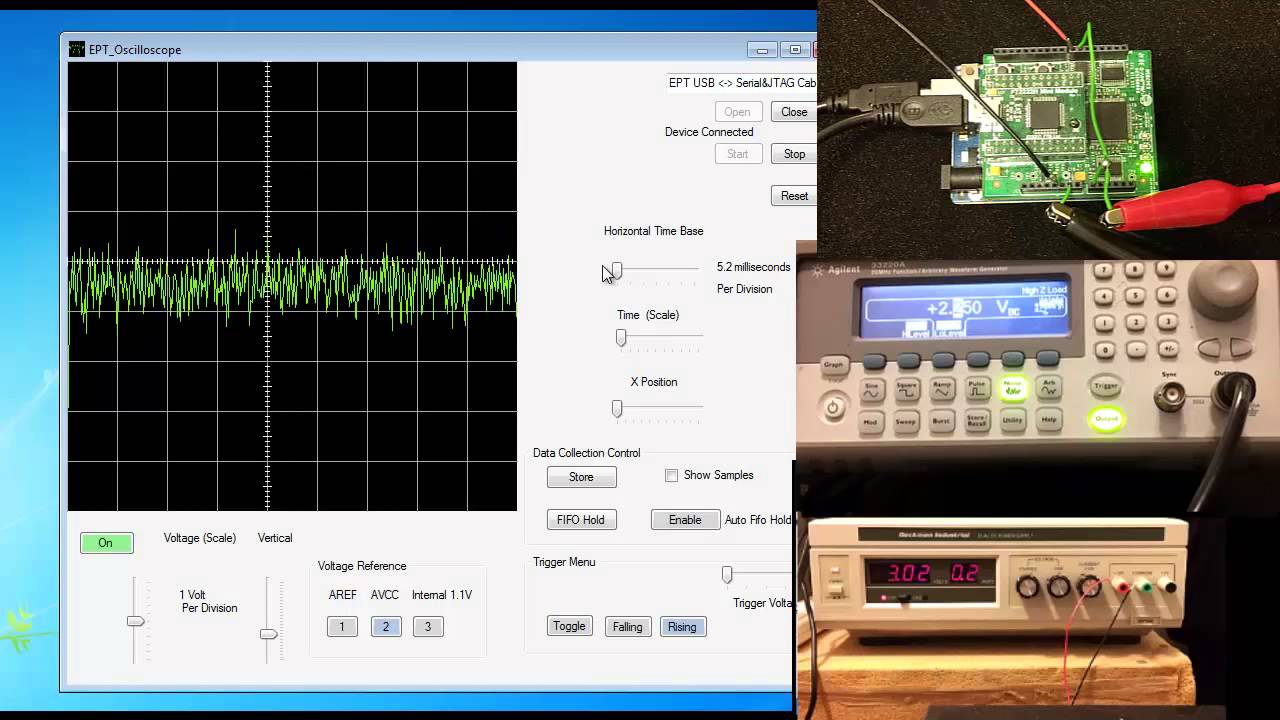Click Store under Data Collection Control
Viewport: 1280px width, 720px height.
pyautogui.click(x=581, y=477)
